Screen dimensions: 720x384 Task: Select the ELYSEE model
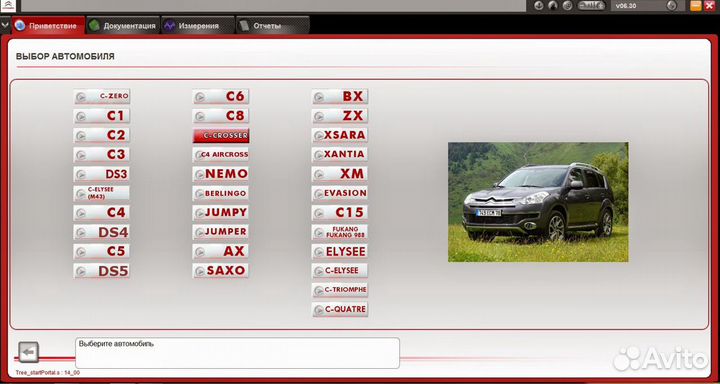pyautogui.click(x=340, y=251)
